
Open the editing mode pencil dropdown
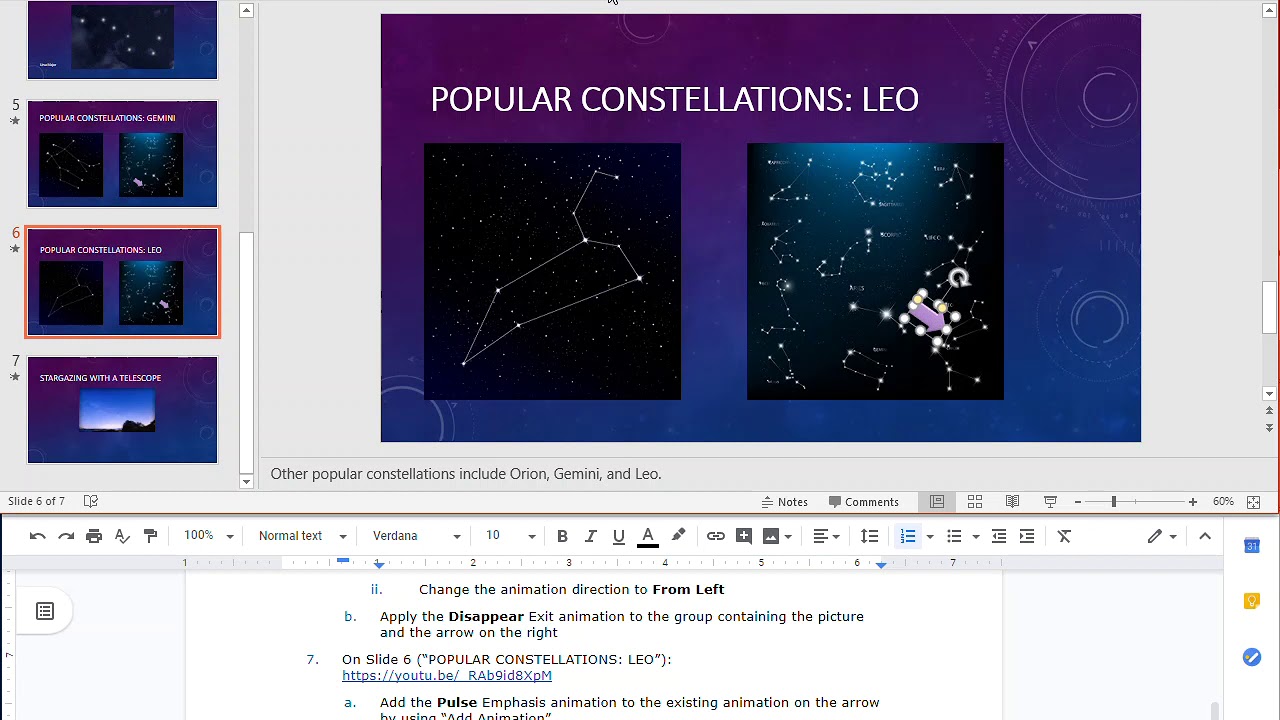(1162, 536)
